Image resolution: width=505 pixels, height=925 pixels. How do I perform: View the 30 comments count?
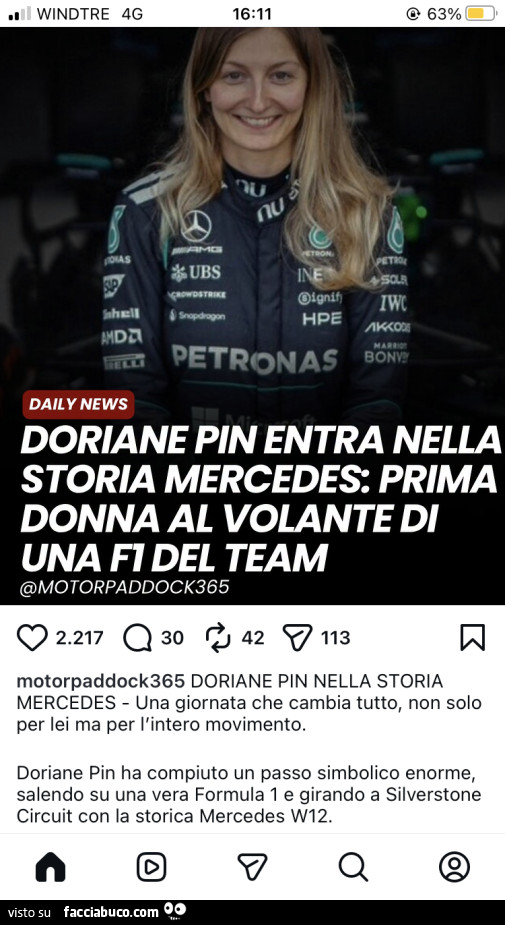pos(172,638)
